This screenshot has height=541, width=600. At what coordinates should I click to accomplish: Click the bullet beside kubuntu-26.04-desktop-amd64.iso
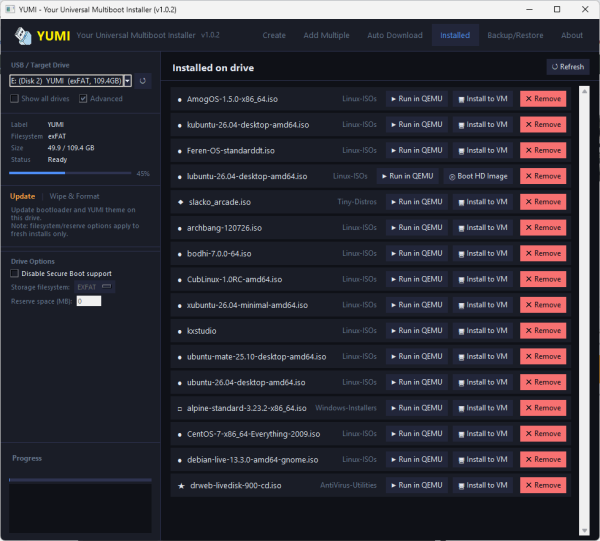pos(180,125)
